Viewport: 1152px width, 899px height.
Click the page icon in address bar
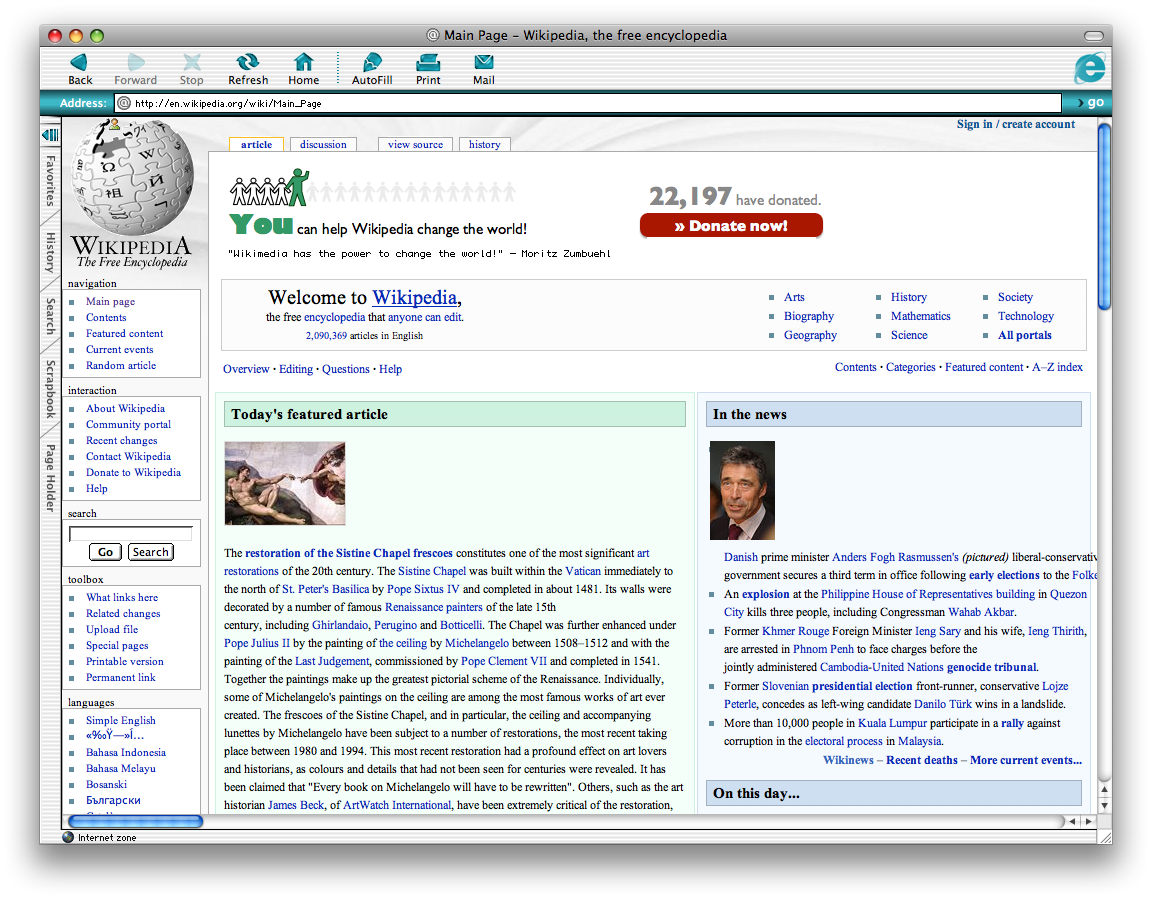124,103
